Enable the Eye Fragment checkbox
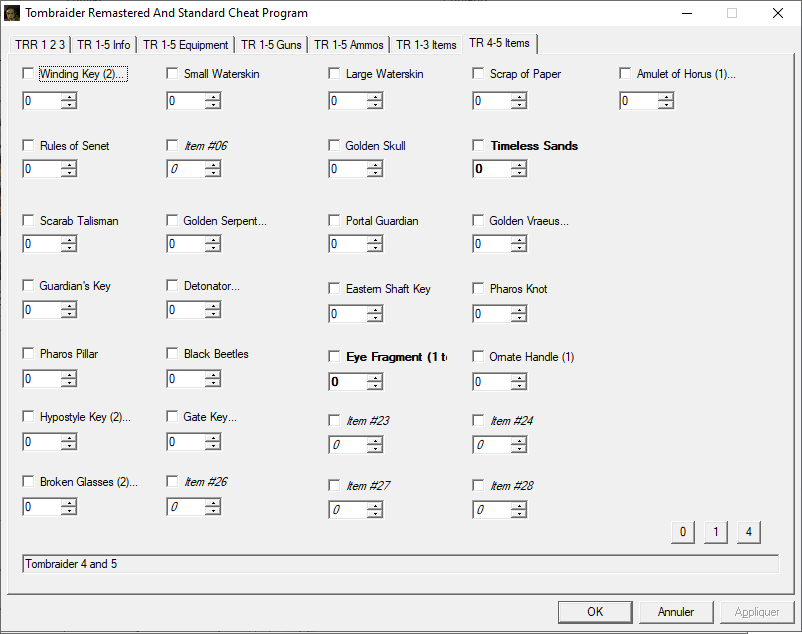The image size is (802, 634). point(334,356)
